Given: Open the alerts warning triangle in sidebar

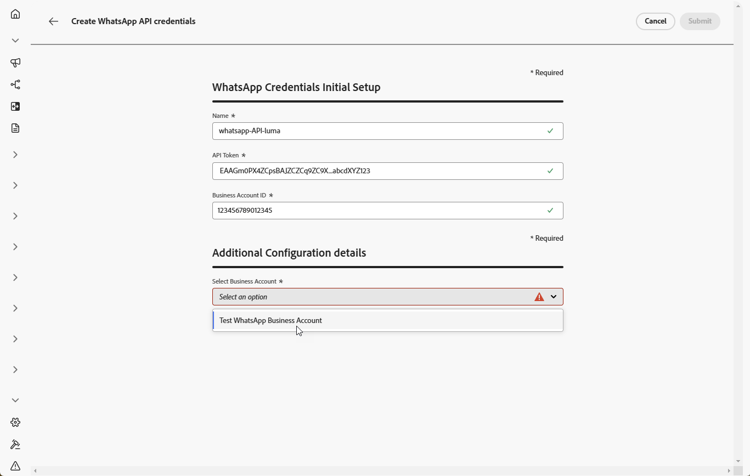Looking at the screenshot, I should pos(15,466).
